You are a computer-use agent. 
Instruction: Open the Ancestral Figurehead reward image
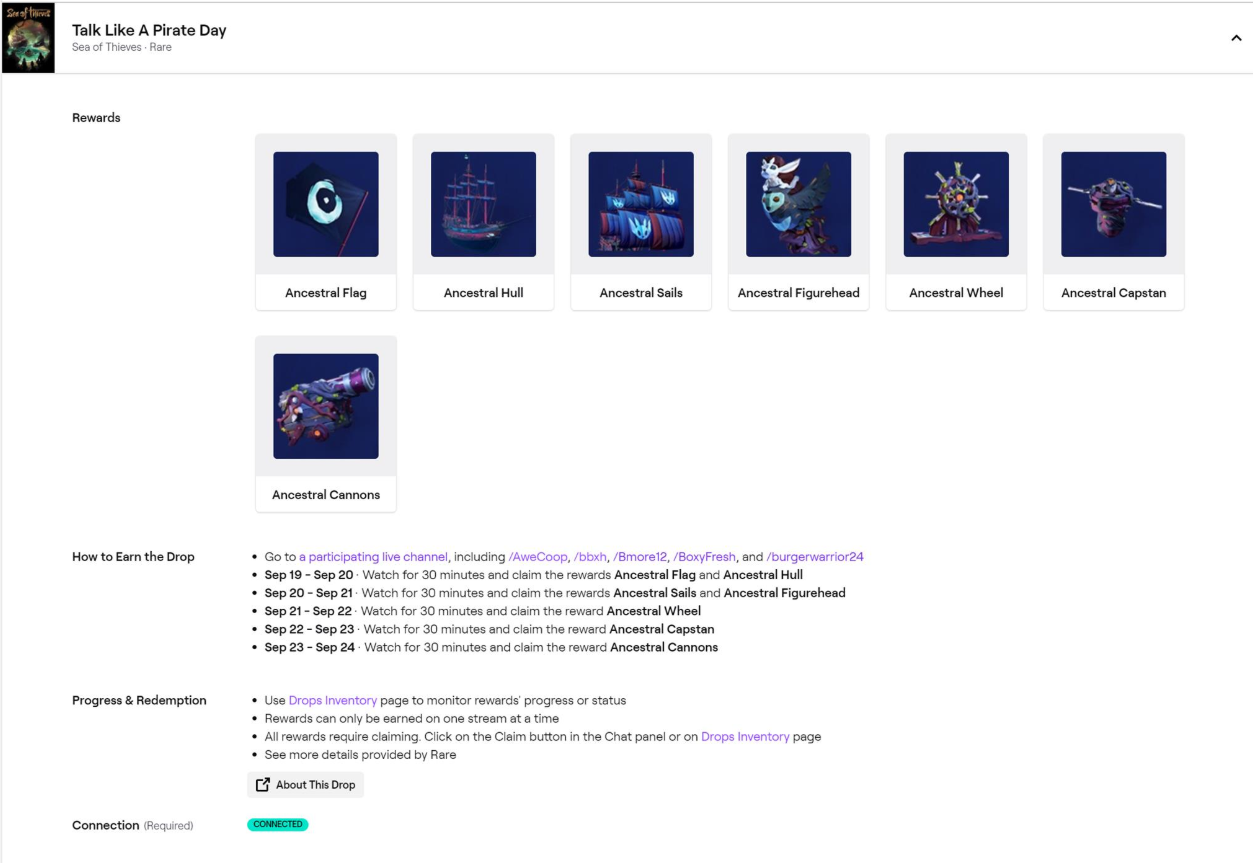pos(798,204)
